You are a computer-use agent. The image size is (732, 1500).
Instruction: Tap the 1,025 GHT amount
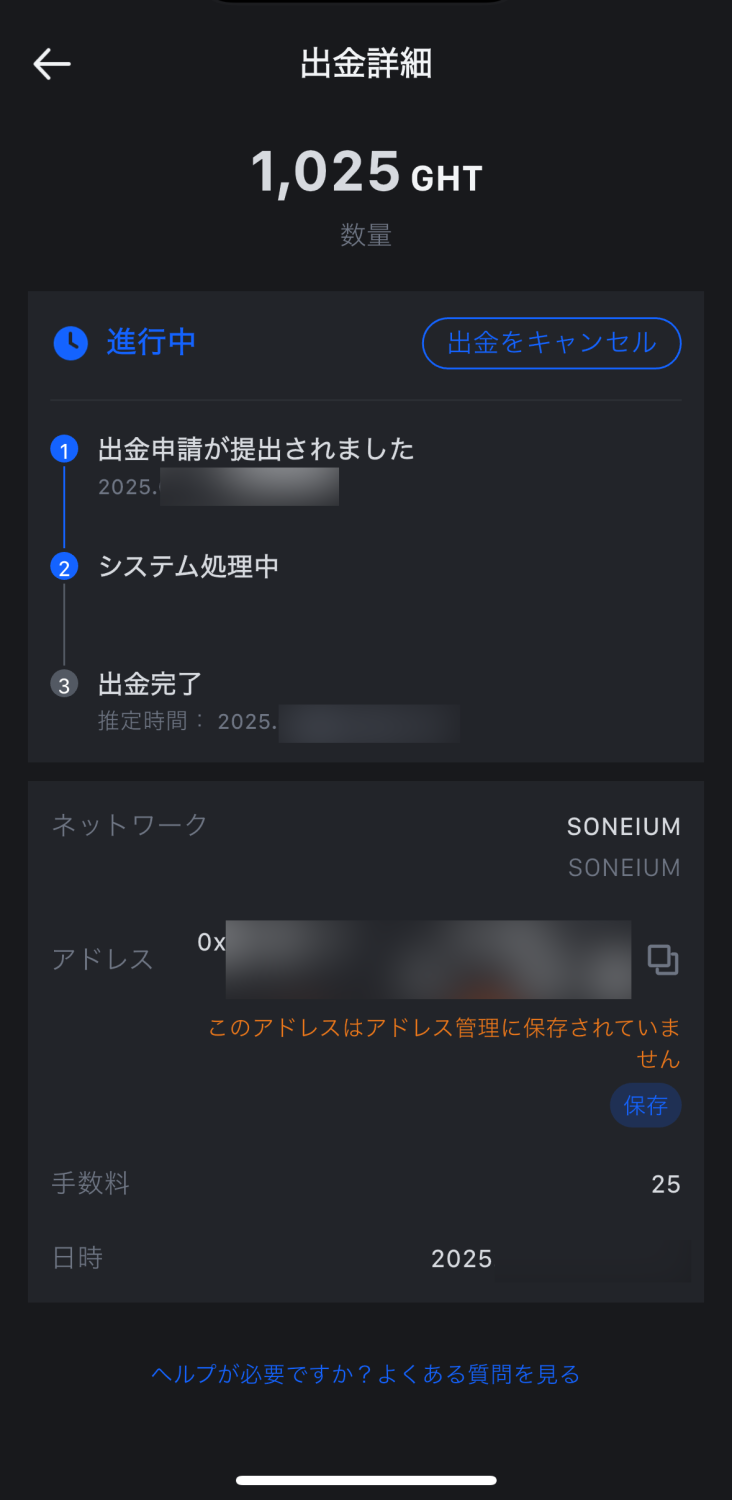click(x=366, y=173)
